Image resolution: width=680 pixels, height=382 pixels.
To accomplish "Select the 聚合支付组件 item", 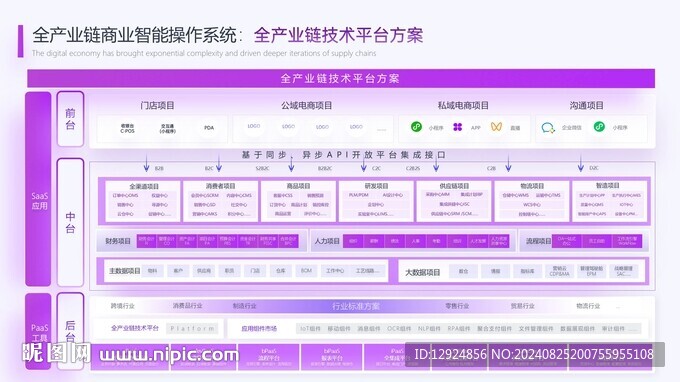I will click(494, 329).
